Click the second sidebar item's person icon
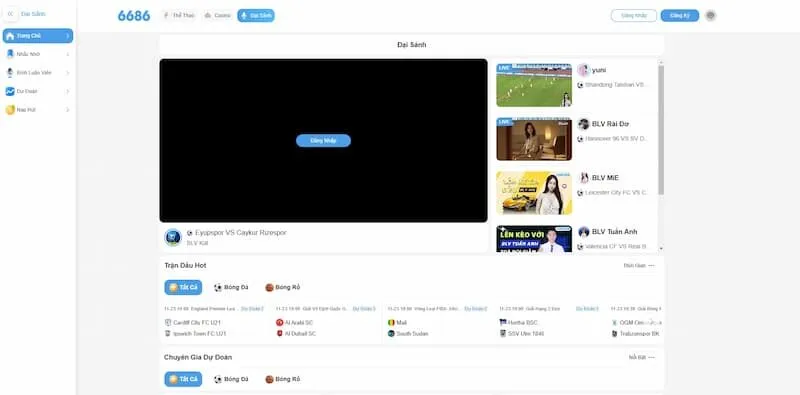800x395 pixels. point(10,54)
